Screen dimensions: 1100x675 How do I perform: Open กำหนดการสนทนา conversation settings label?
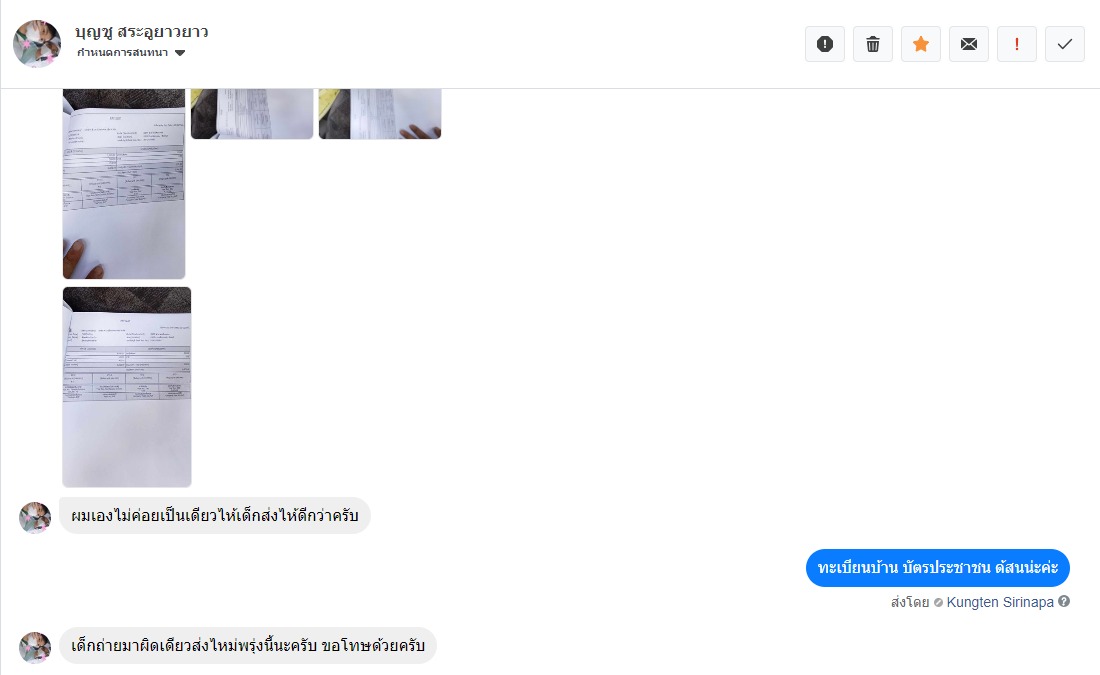(x=123, y=53)
